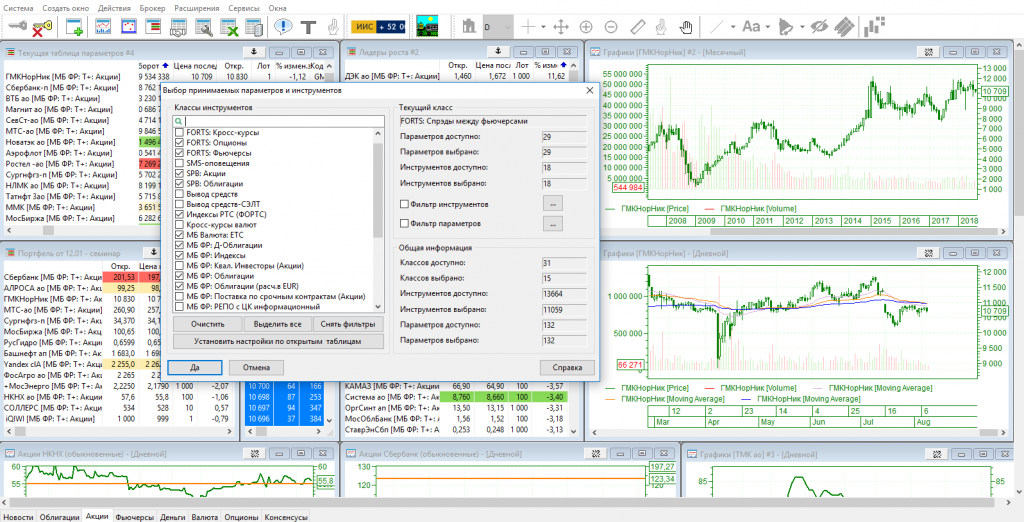Click the disconnect key icon with red X

point(42,26)
